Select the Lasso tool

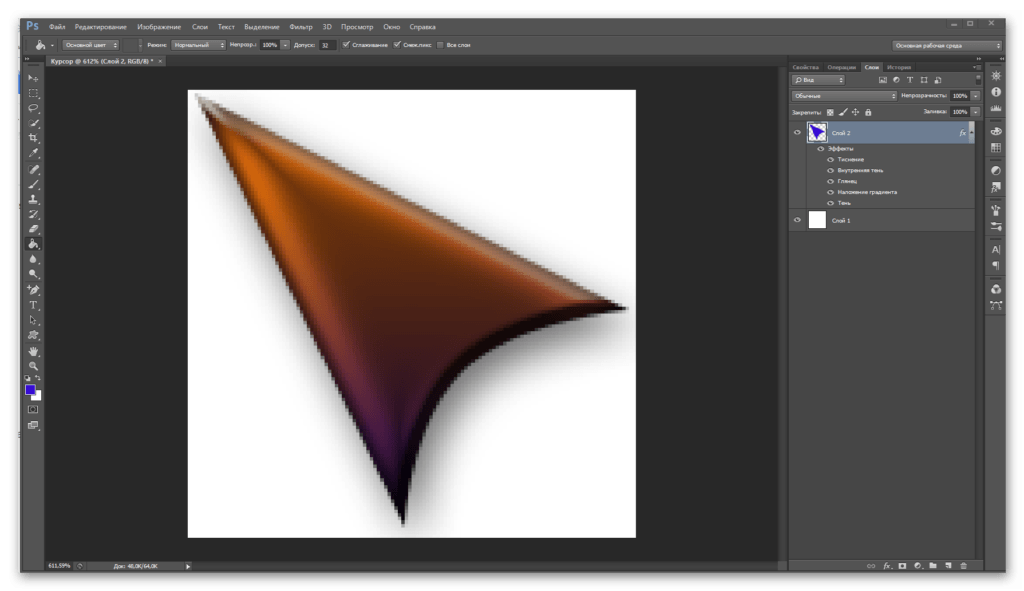[33, 108]
